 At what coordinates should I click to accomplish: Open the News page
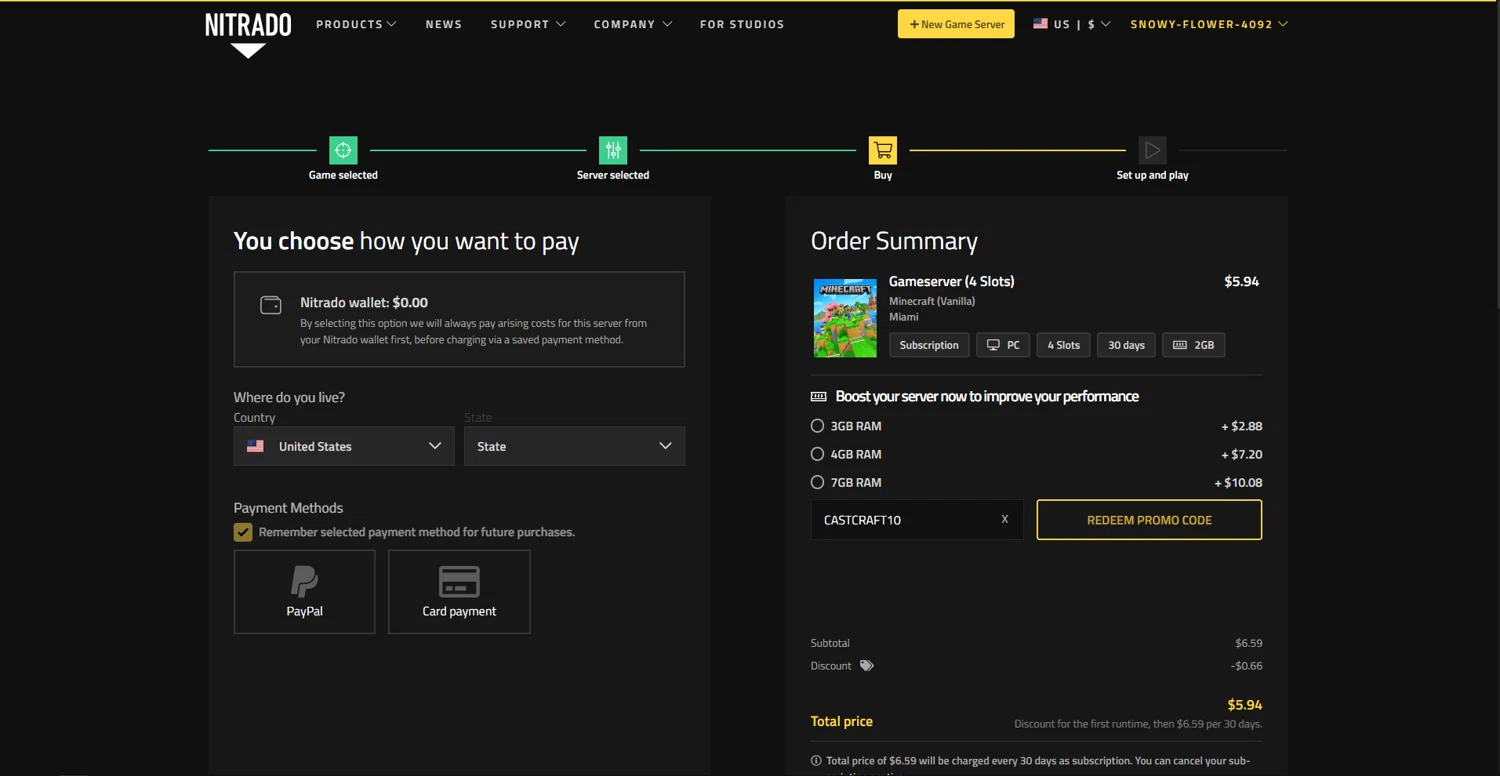pos(444,24)
